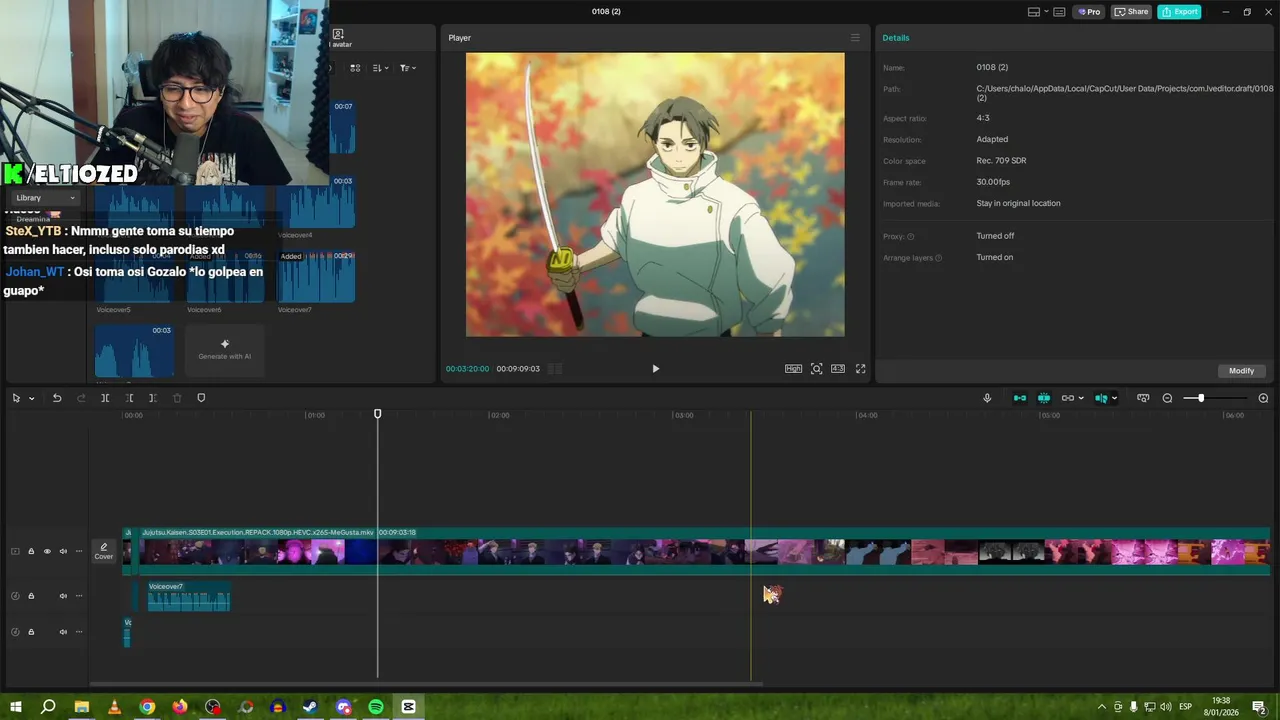
Task: Change player aspect ratio icon
Action: (x=838, y=369)
